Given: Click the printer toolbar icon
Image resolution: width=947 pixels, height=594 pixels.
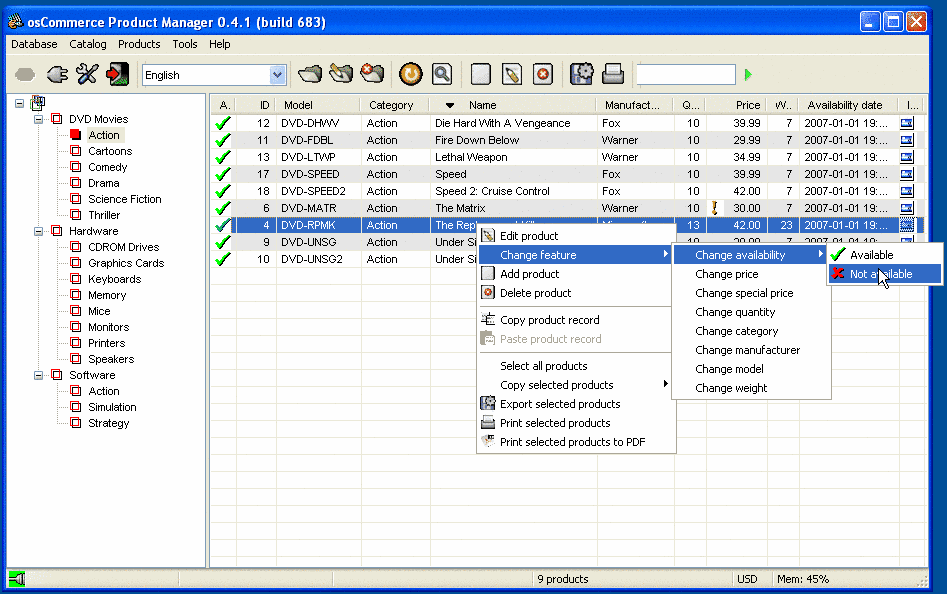Looking at the screenshot, I should pyautogui.click(x=612, y=74).
